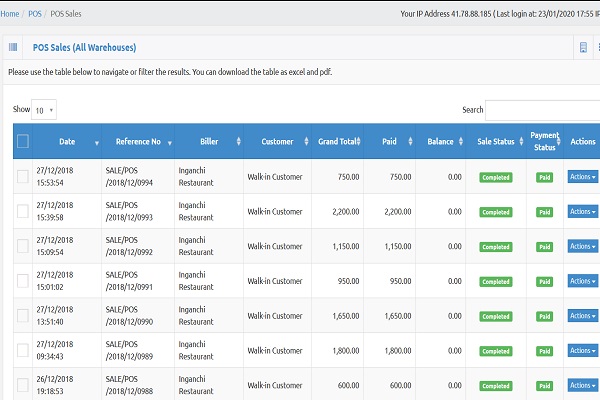
Task: Sort by Customer column arrow
Action: tap(305, 143)
